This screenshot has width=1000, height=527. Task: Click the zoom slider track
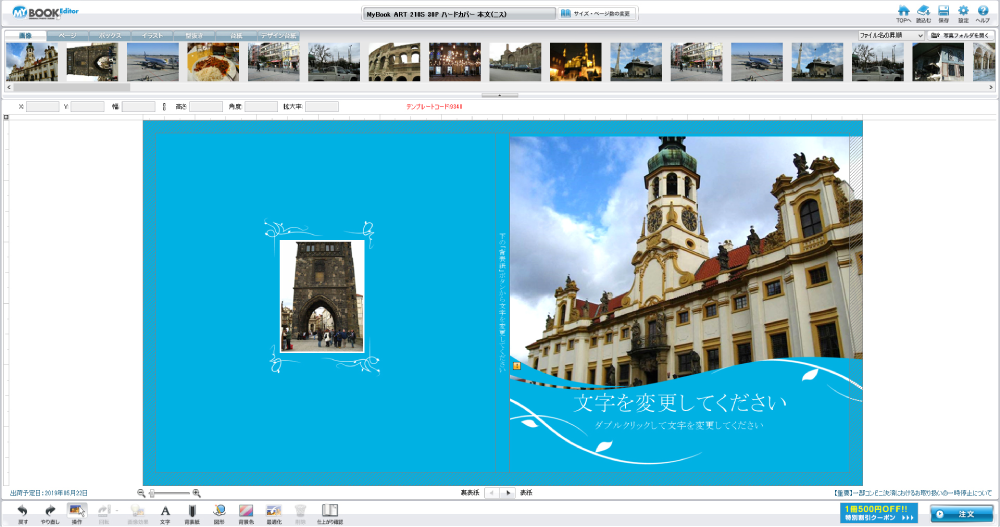point(170,493)
